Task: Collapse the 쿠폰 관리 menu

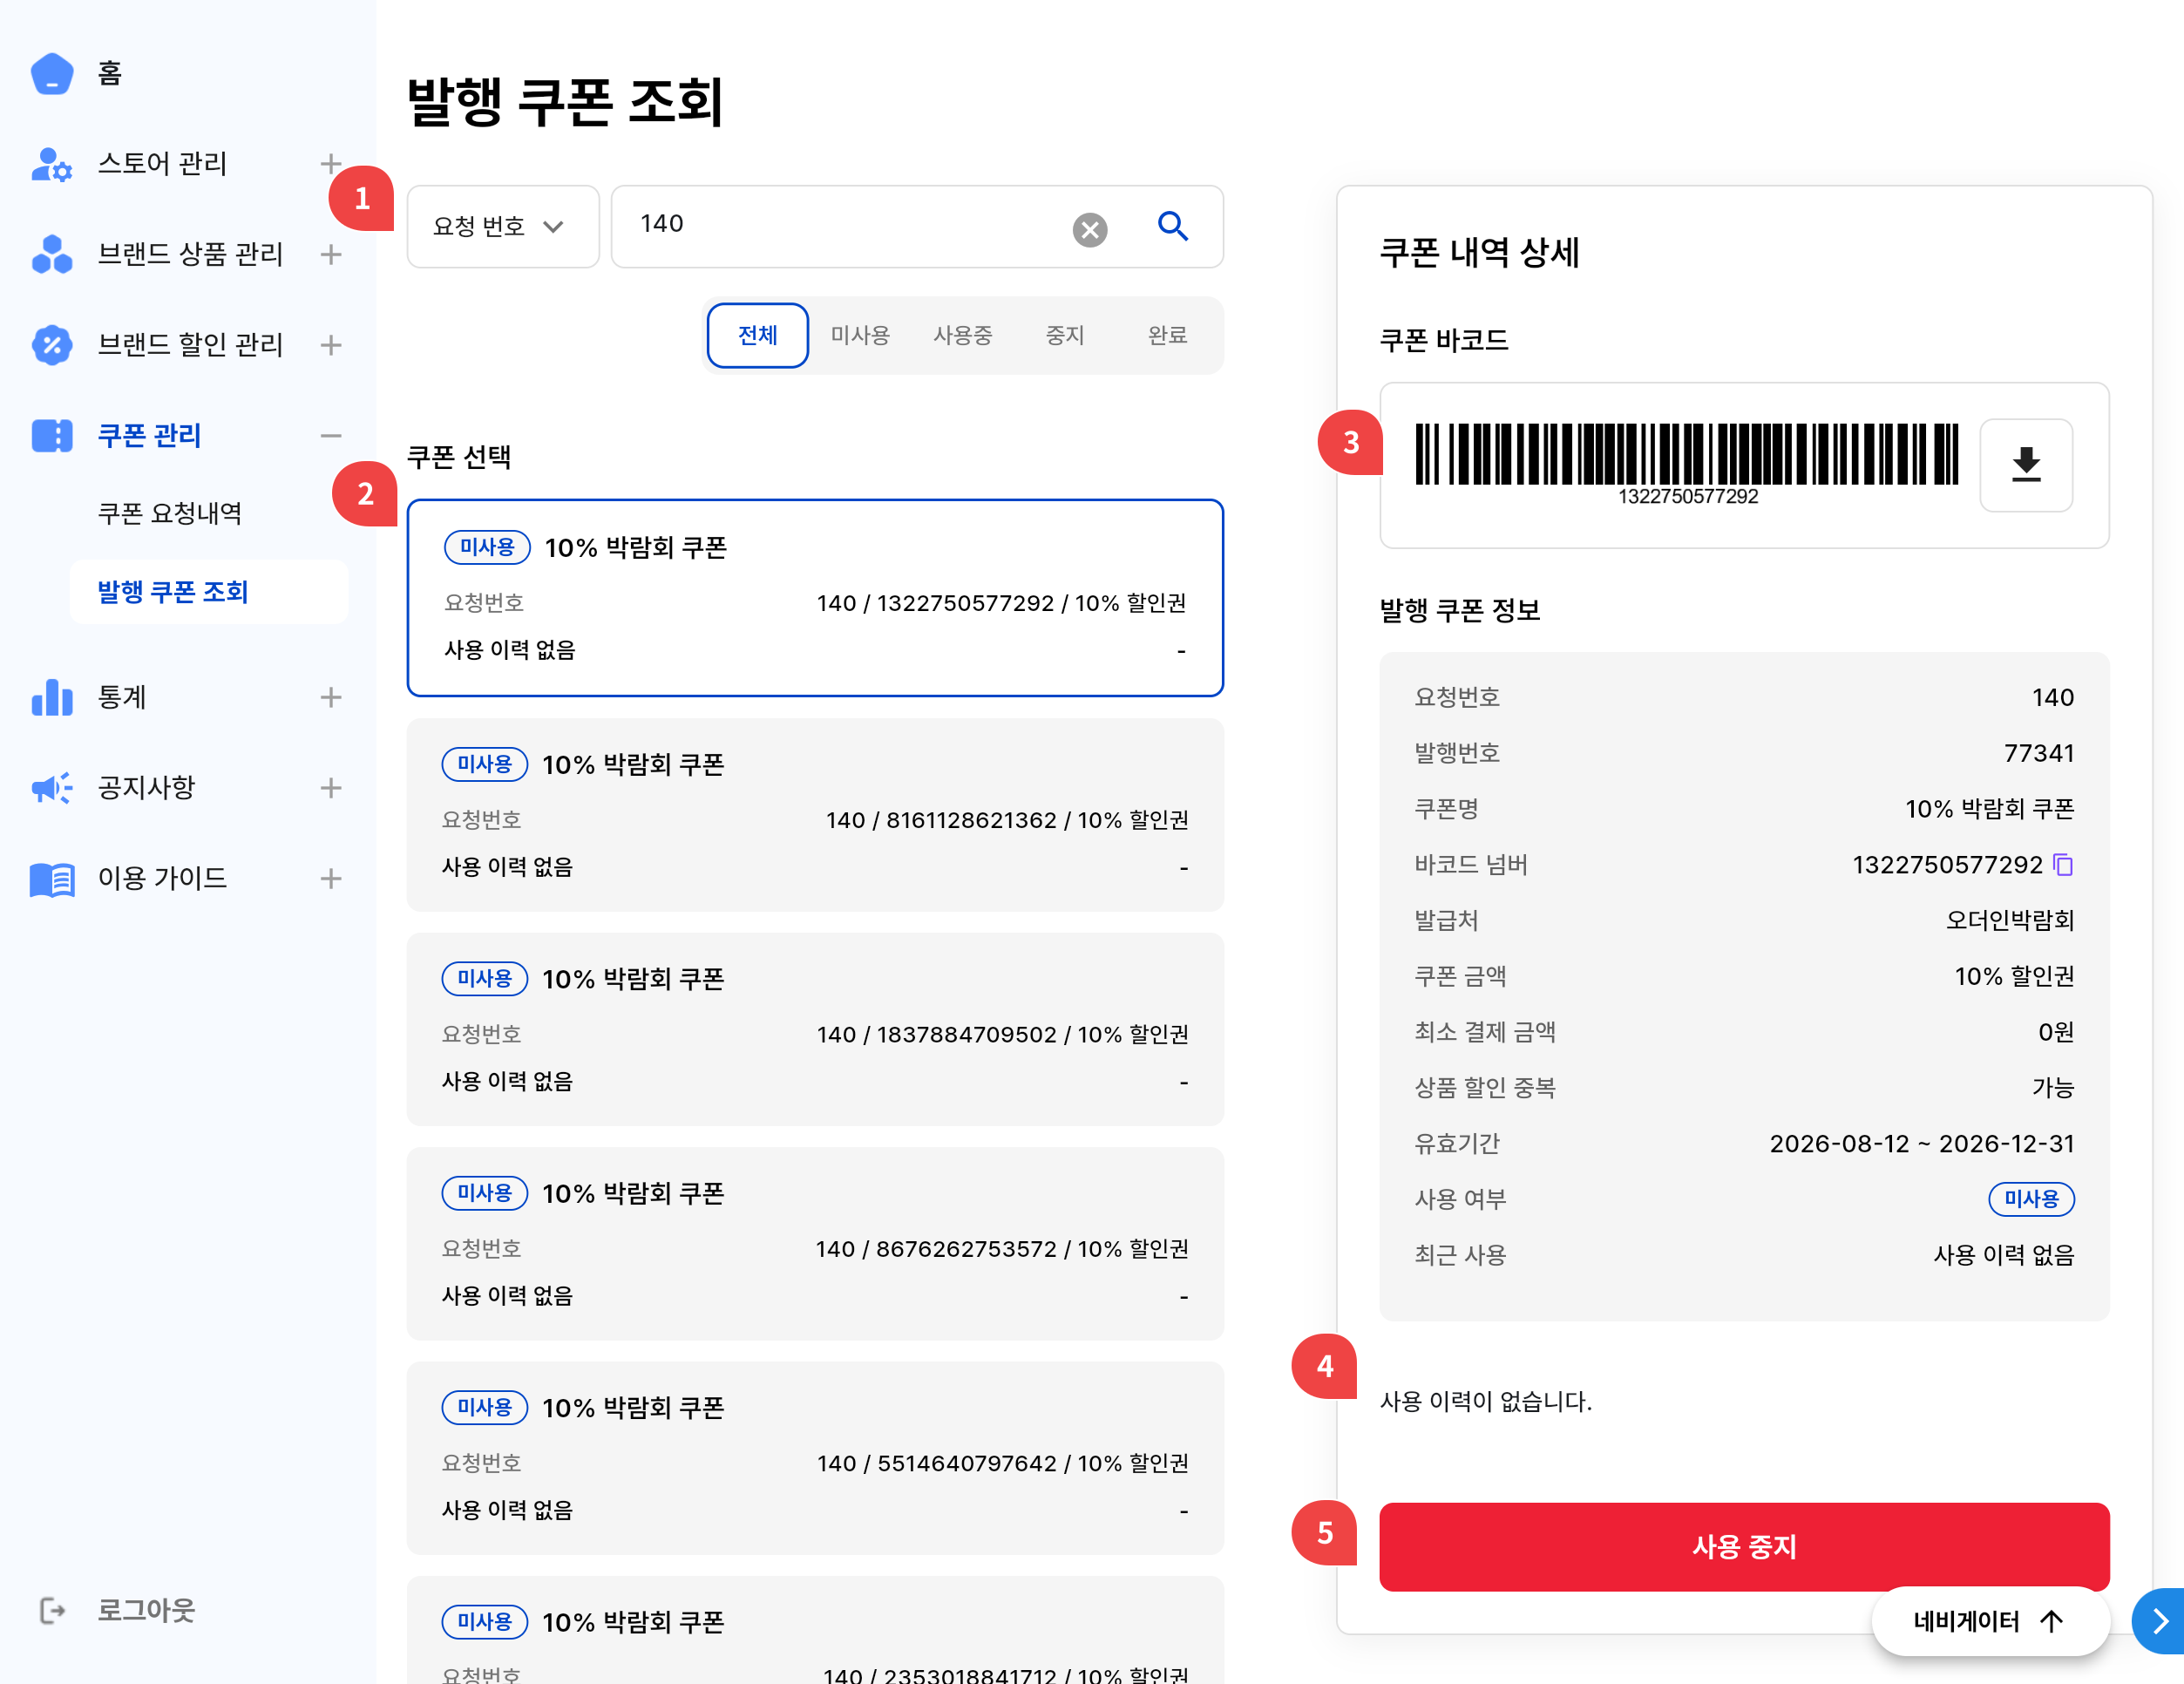Action: 331,435
